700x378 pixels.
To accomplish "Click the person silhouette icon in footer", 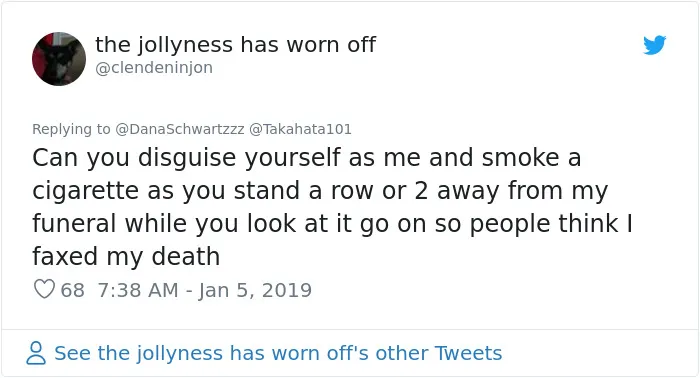I will point(36,353).
